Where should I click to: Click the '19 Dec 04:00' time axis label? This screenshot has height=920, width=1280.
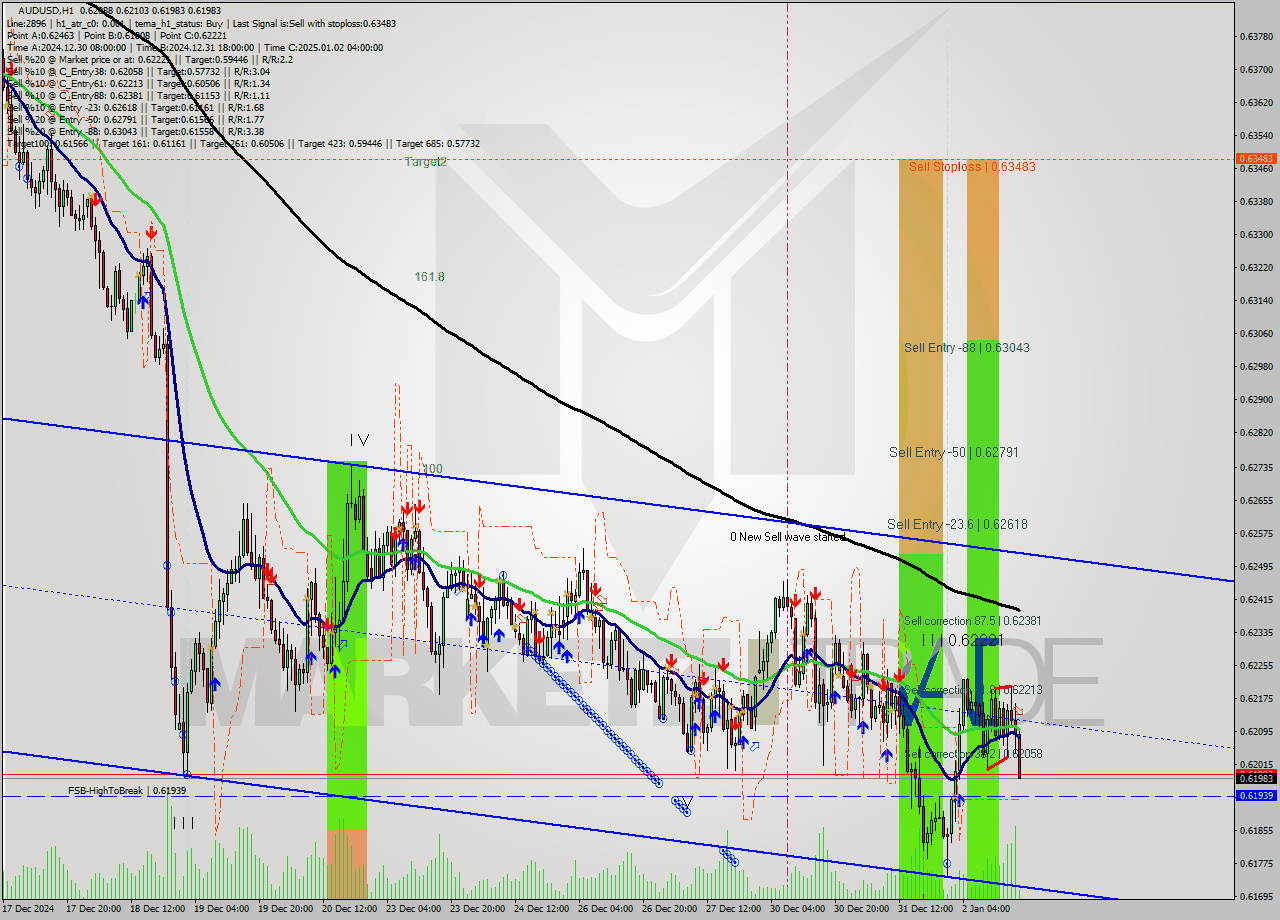(x=221, y=909)
